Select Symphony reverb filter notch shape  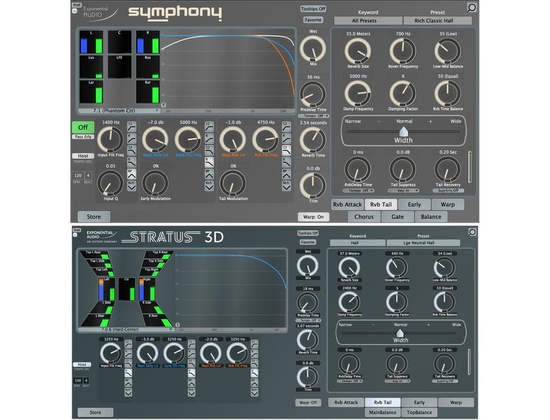287,186
